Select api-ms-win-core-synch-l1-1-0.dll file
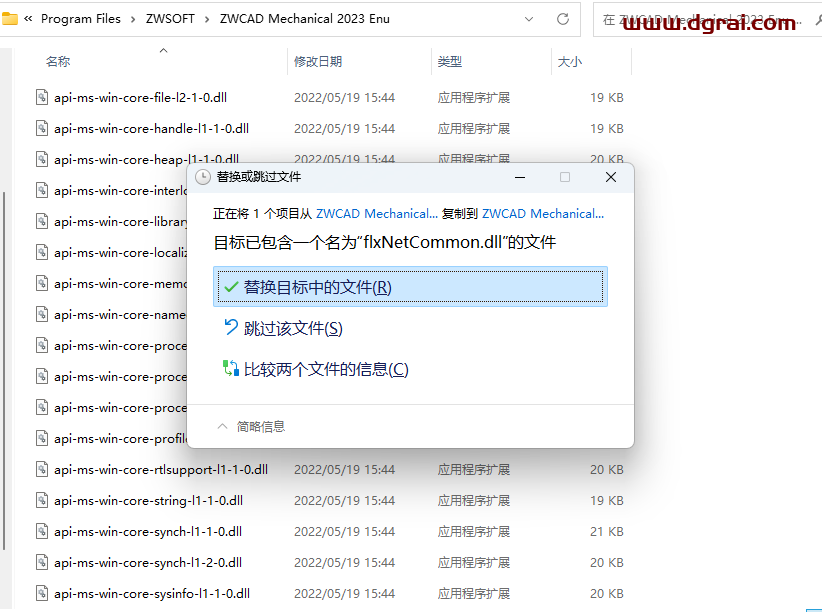The image size is (822, 612). (x=148, y=531)
